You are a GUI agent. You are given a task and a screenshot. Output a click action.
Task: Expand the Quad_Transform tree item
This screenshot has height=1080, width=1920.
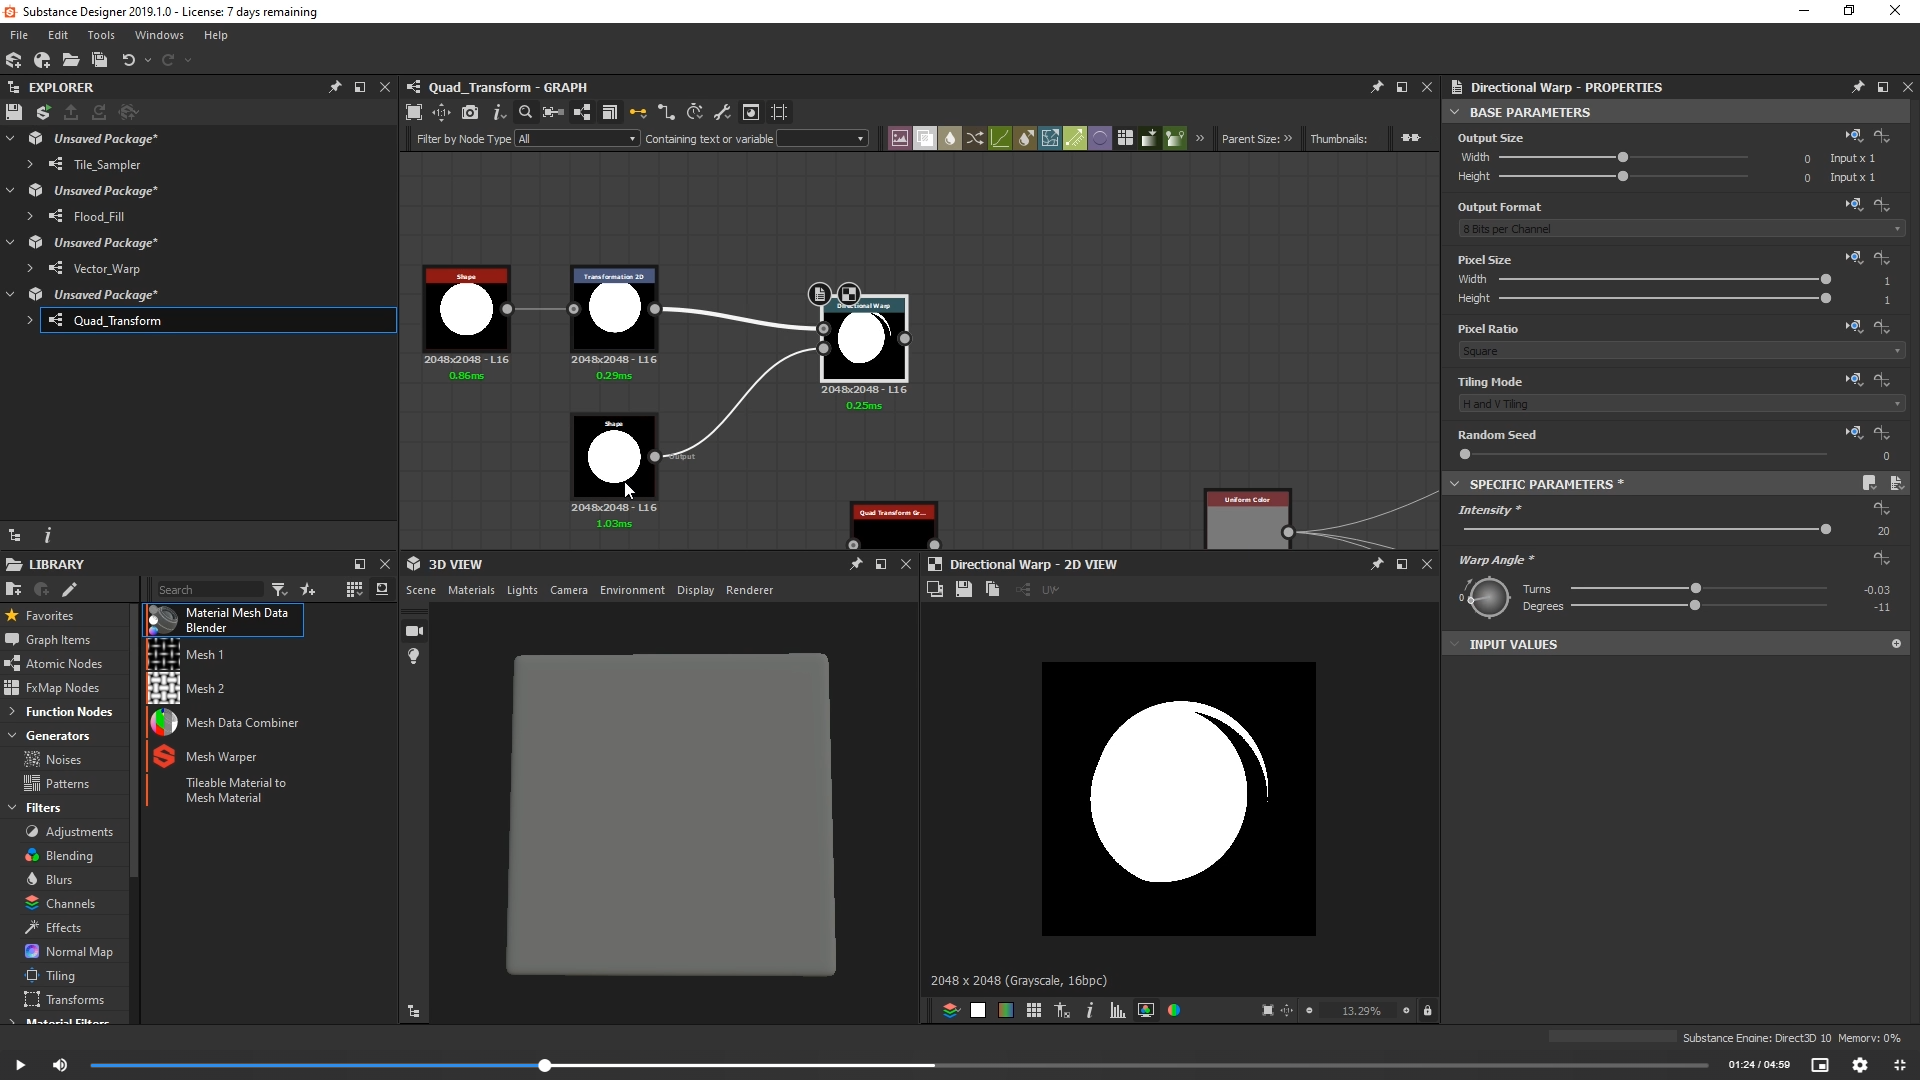click(30, 321)
